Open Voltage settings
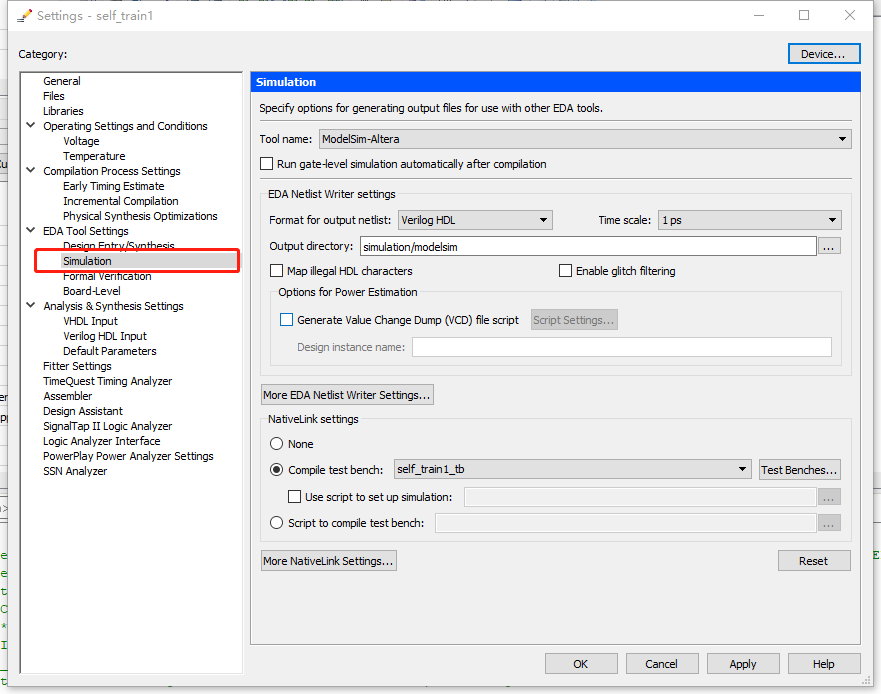 pyautogui.click(x=81, y=141)
